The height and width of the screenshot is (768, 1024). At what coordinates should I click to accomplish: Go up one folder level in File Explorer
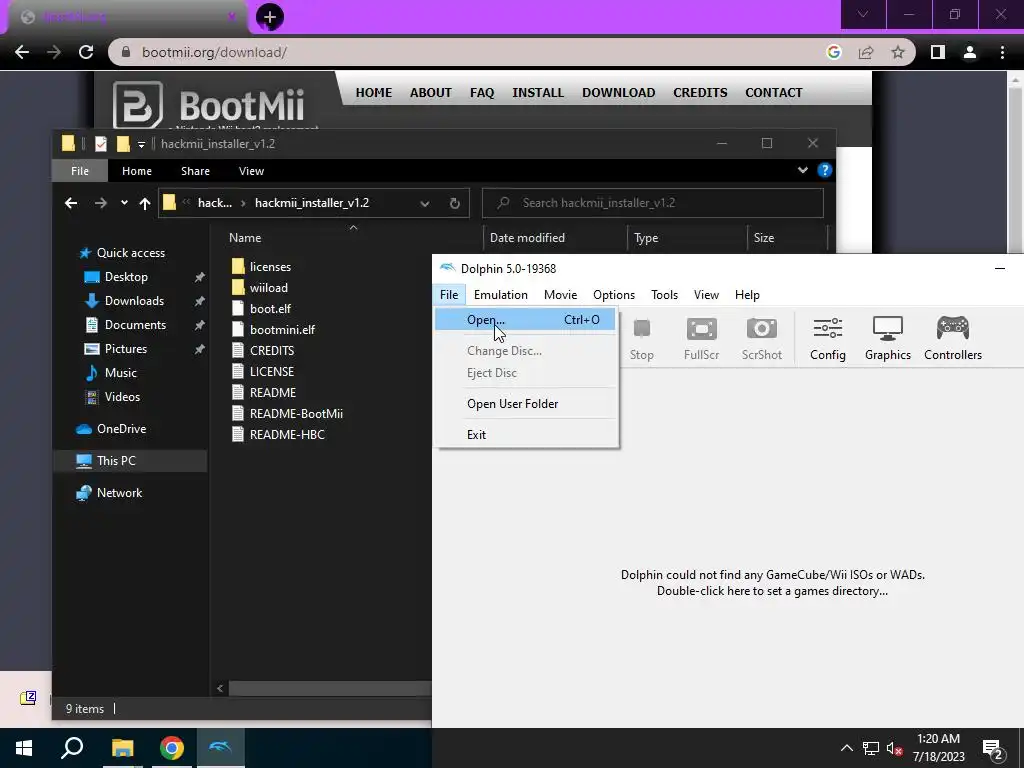144,203
